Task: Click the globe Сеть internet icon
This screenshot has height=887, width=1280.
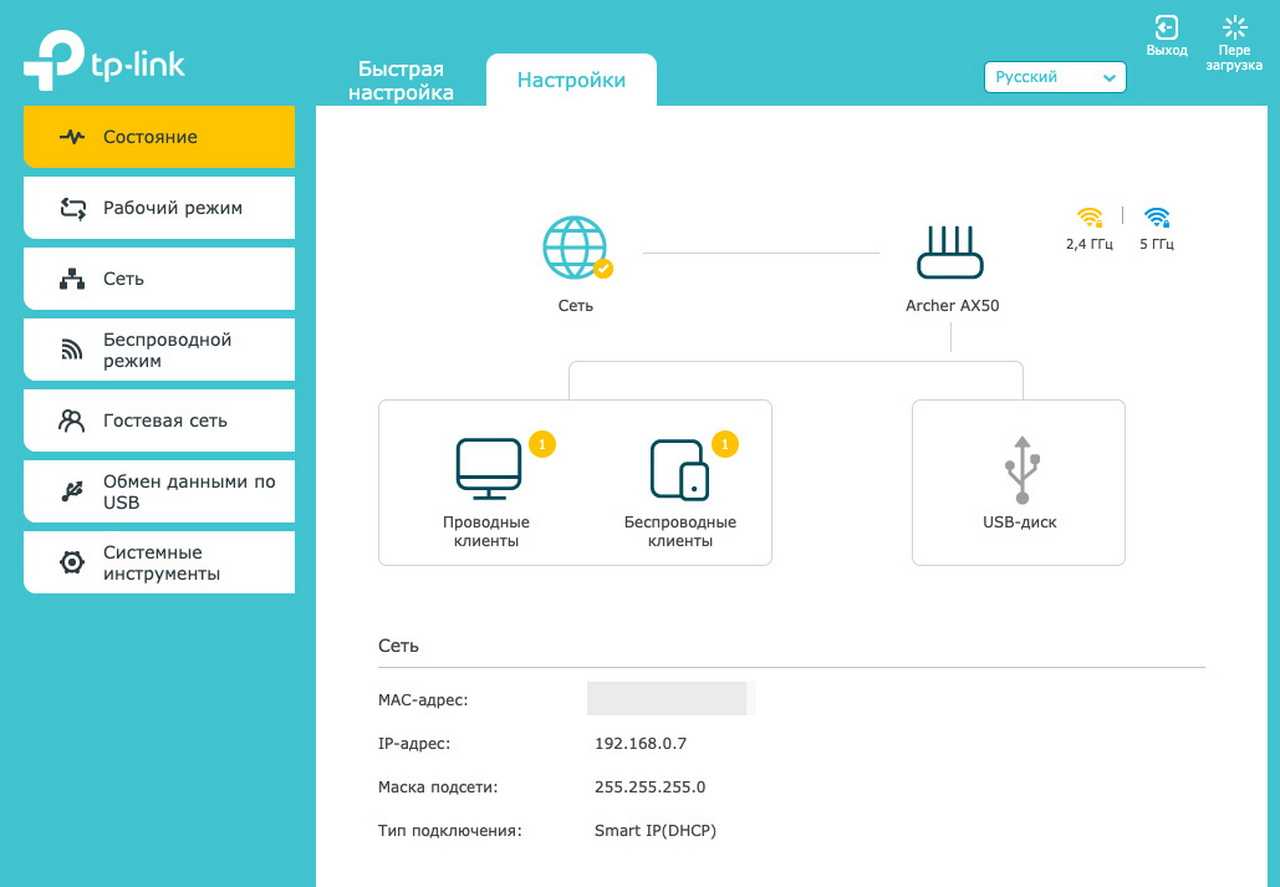Action: coord(575,248)
